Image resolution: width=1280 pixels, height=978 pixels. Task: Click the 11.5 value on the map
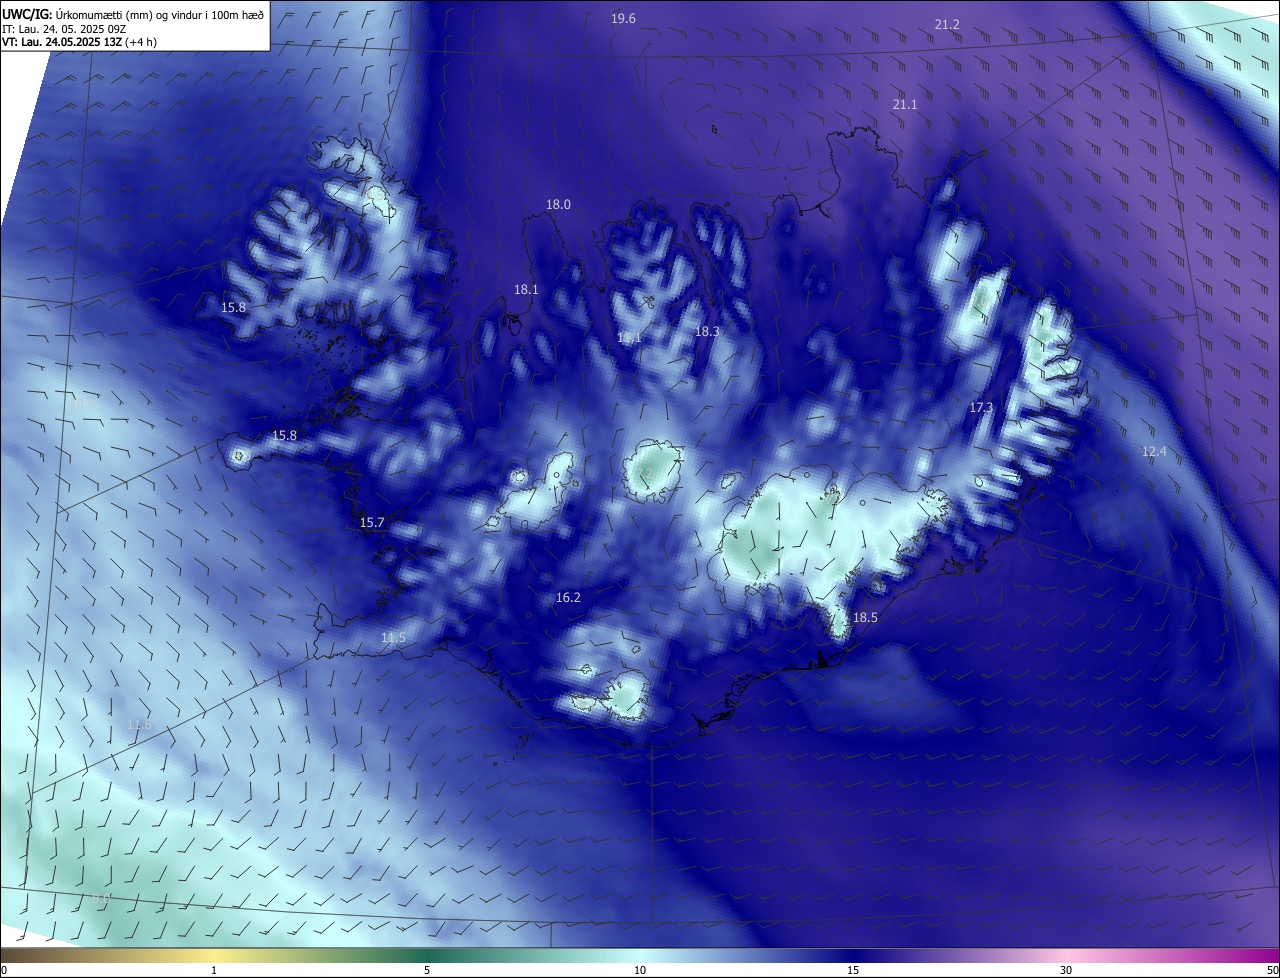[393, 638]
